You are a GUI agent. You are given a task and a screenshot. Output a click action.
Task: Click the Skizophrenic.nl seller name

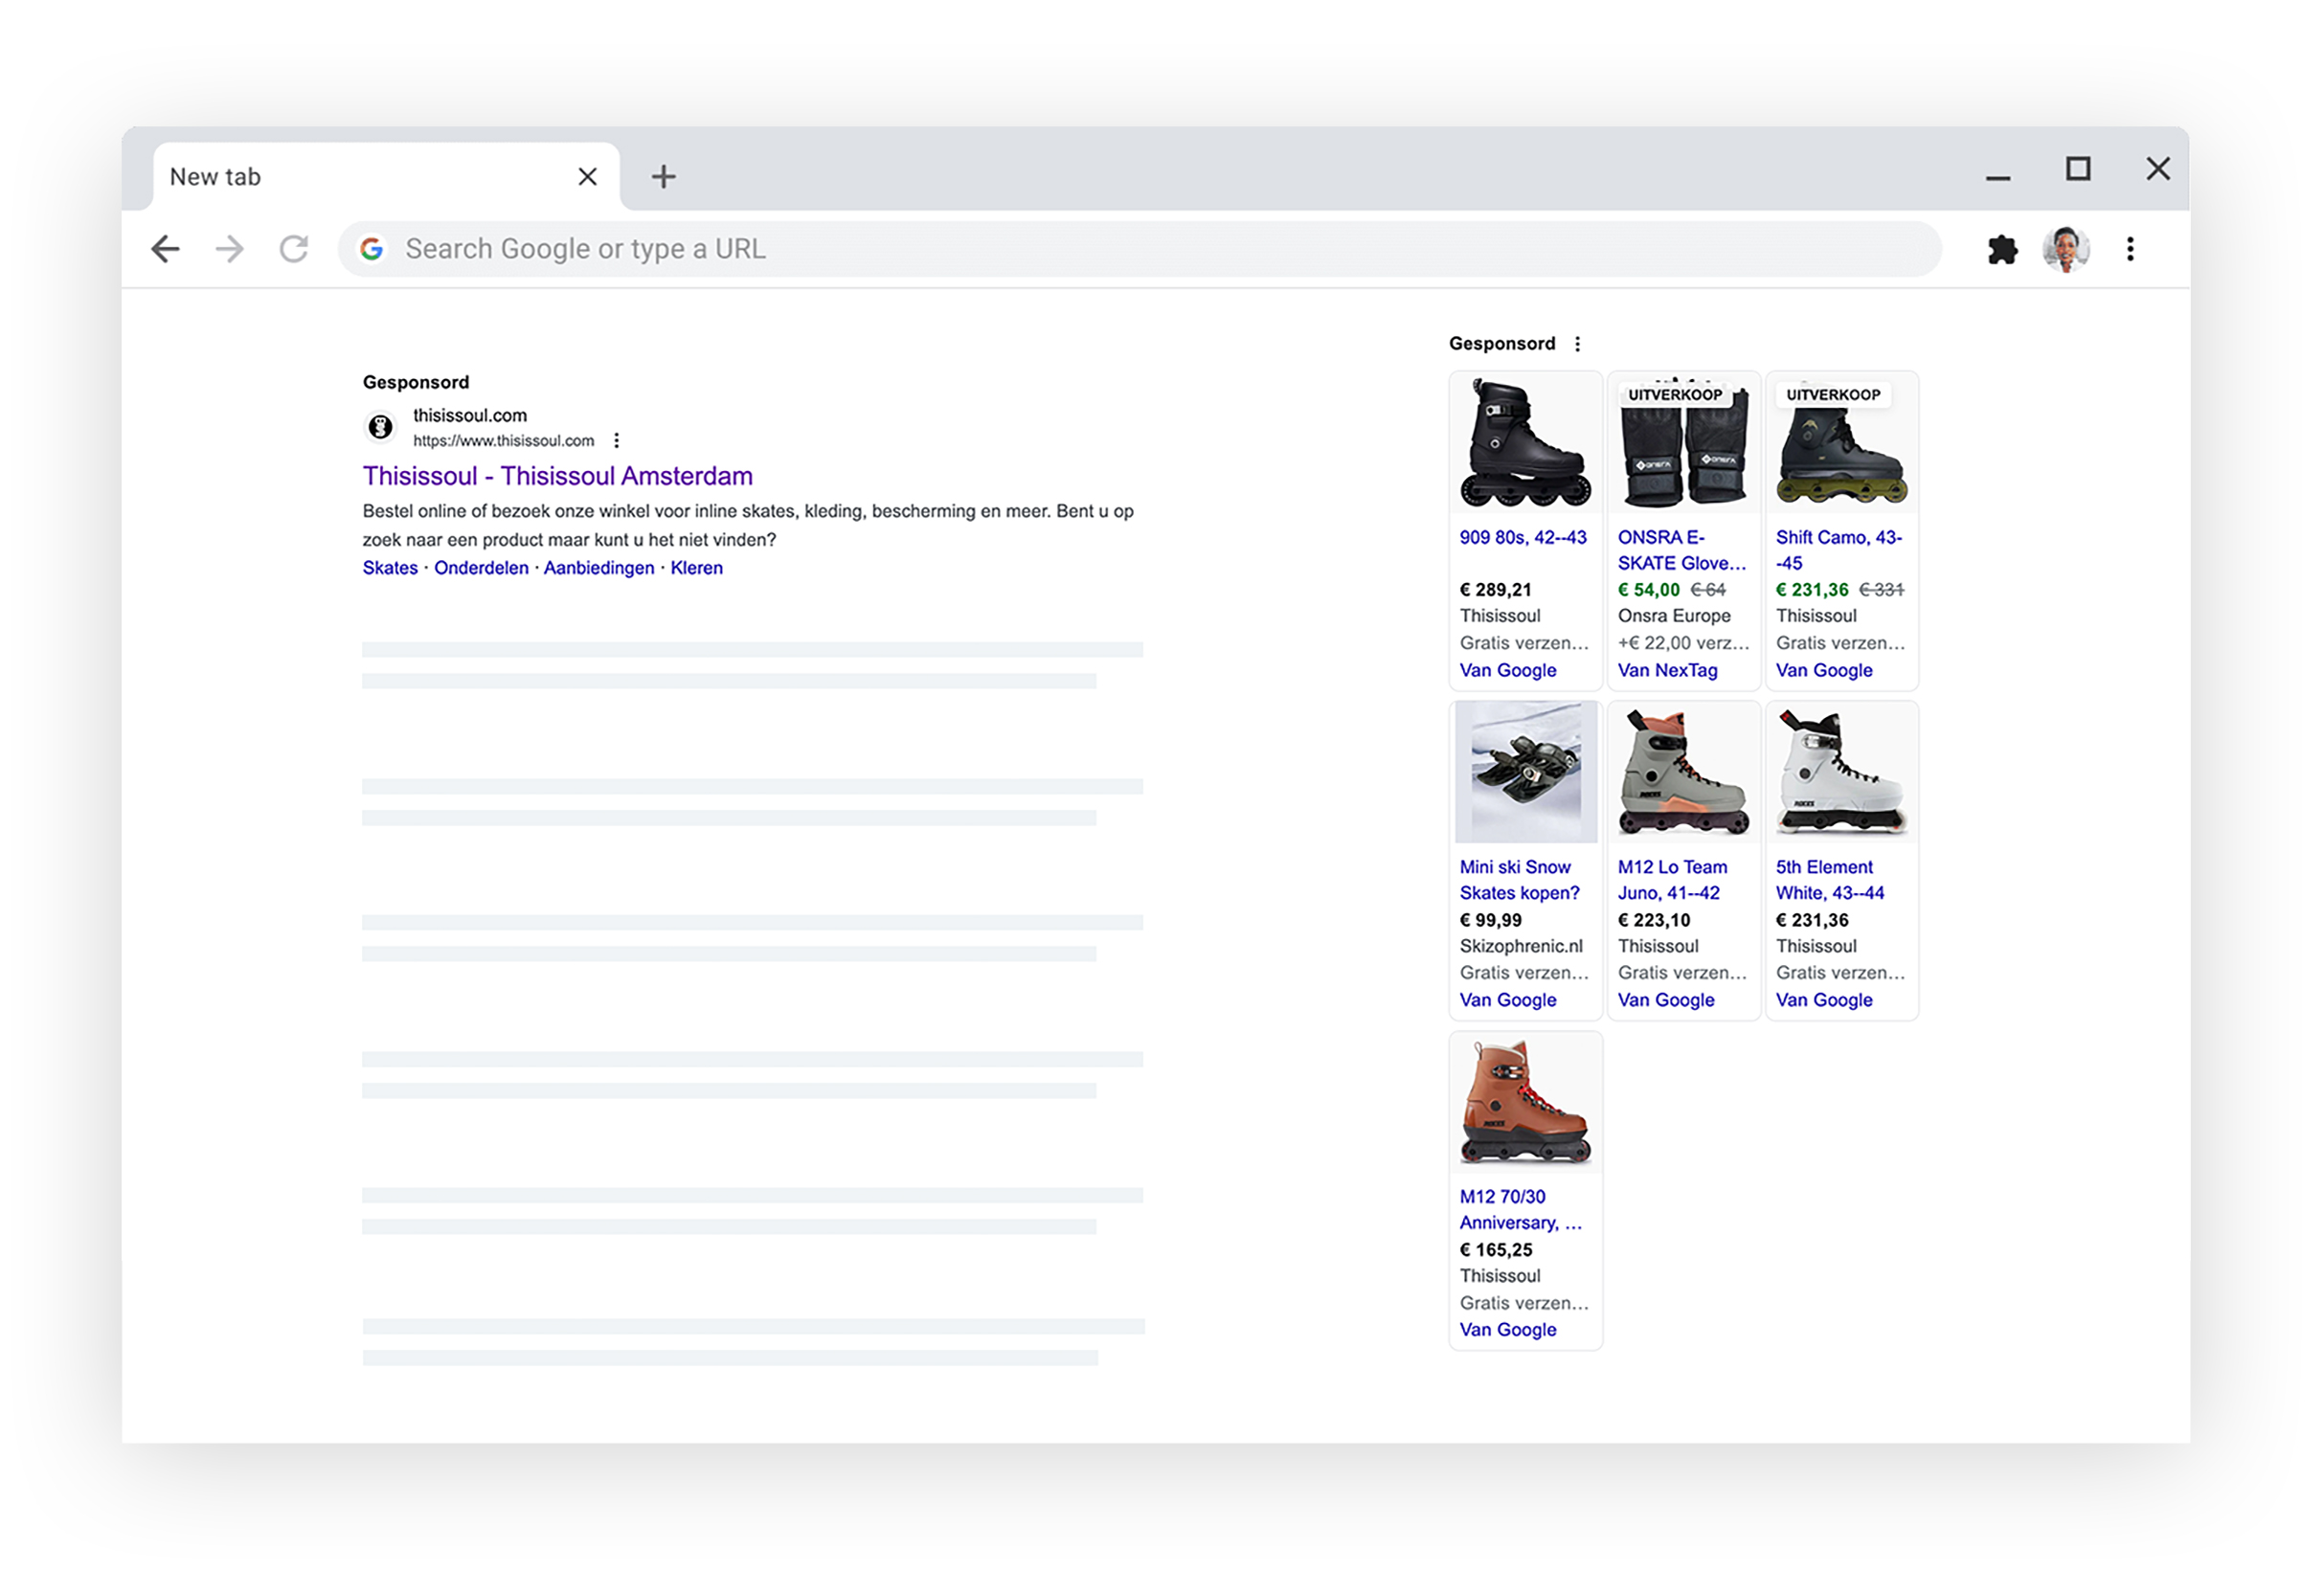click(1521, 946)
